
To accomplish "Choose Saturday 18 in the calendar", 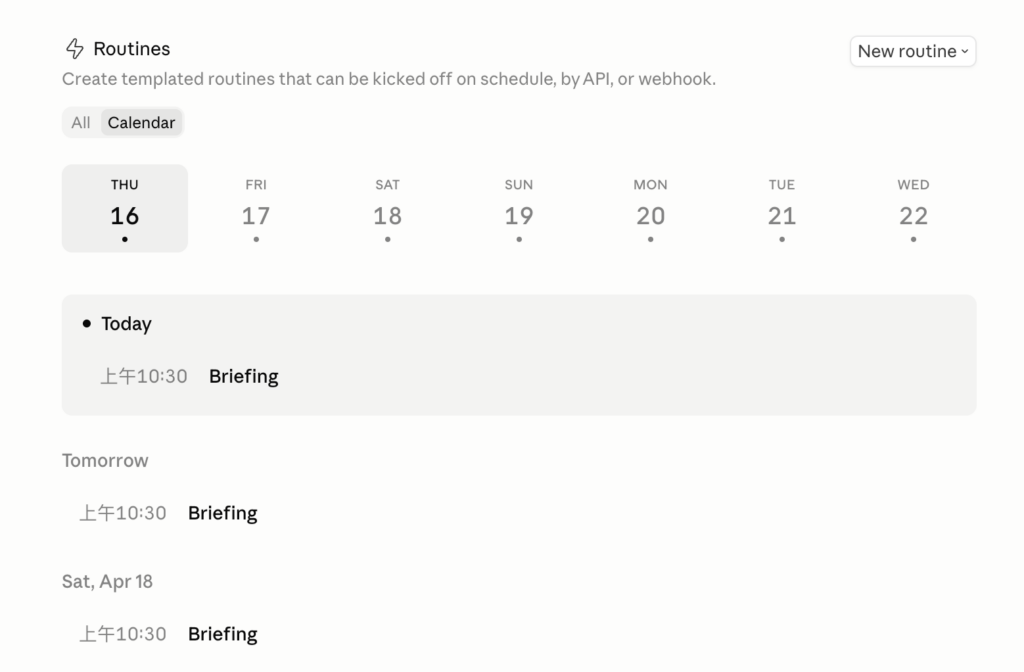I will (x=387, y=208).
